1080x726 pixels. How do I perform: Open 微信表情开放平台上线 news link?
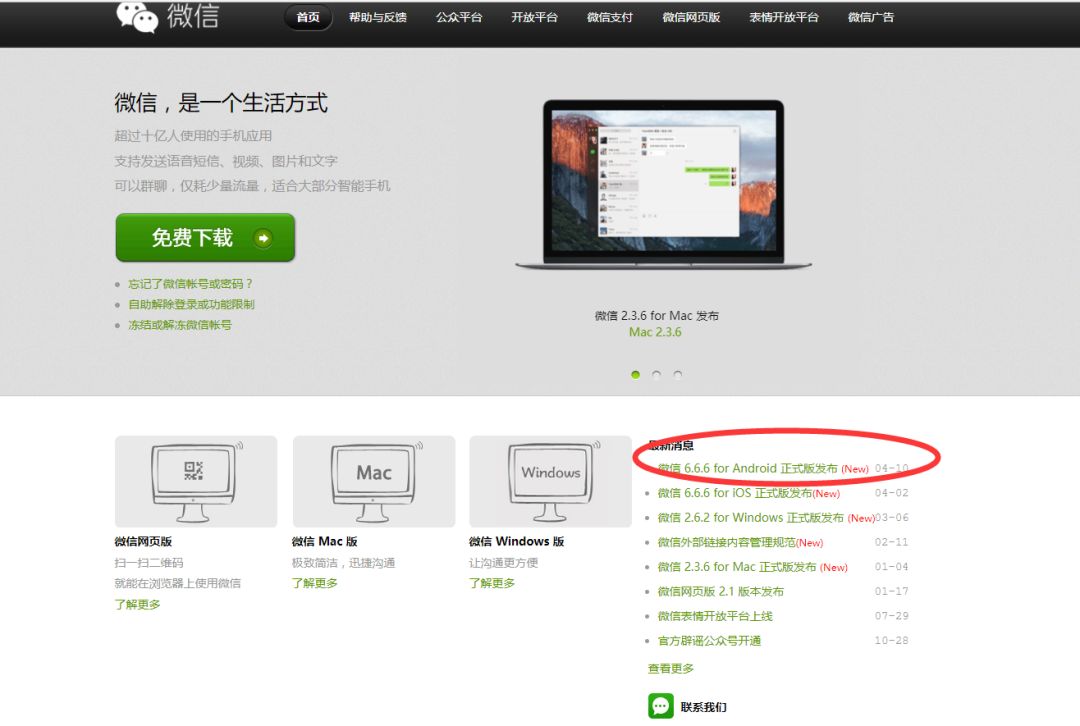(715, 616)
